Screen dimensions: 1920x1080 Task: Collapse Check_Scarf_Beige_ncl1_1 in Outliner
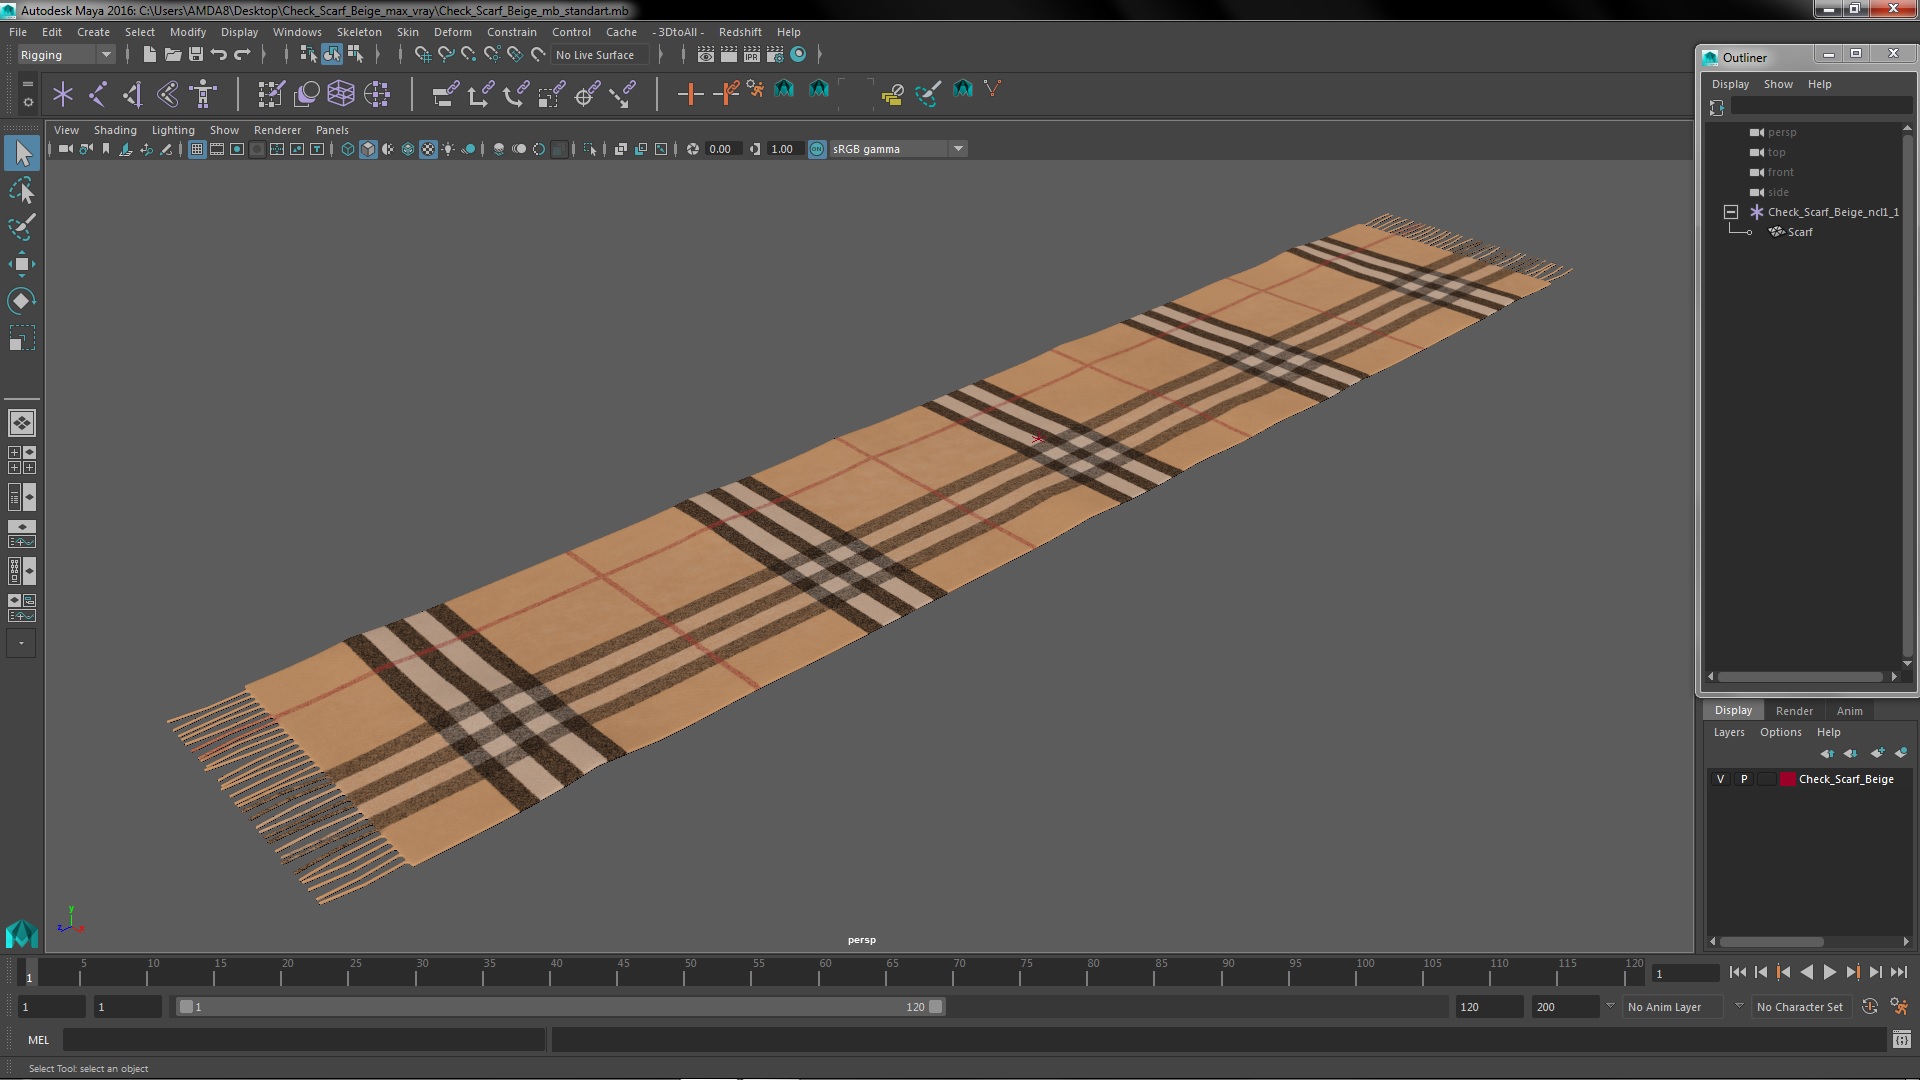click(1731, 212)
